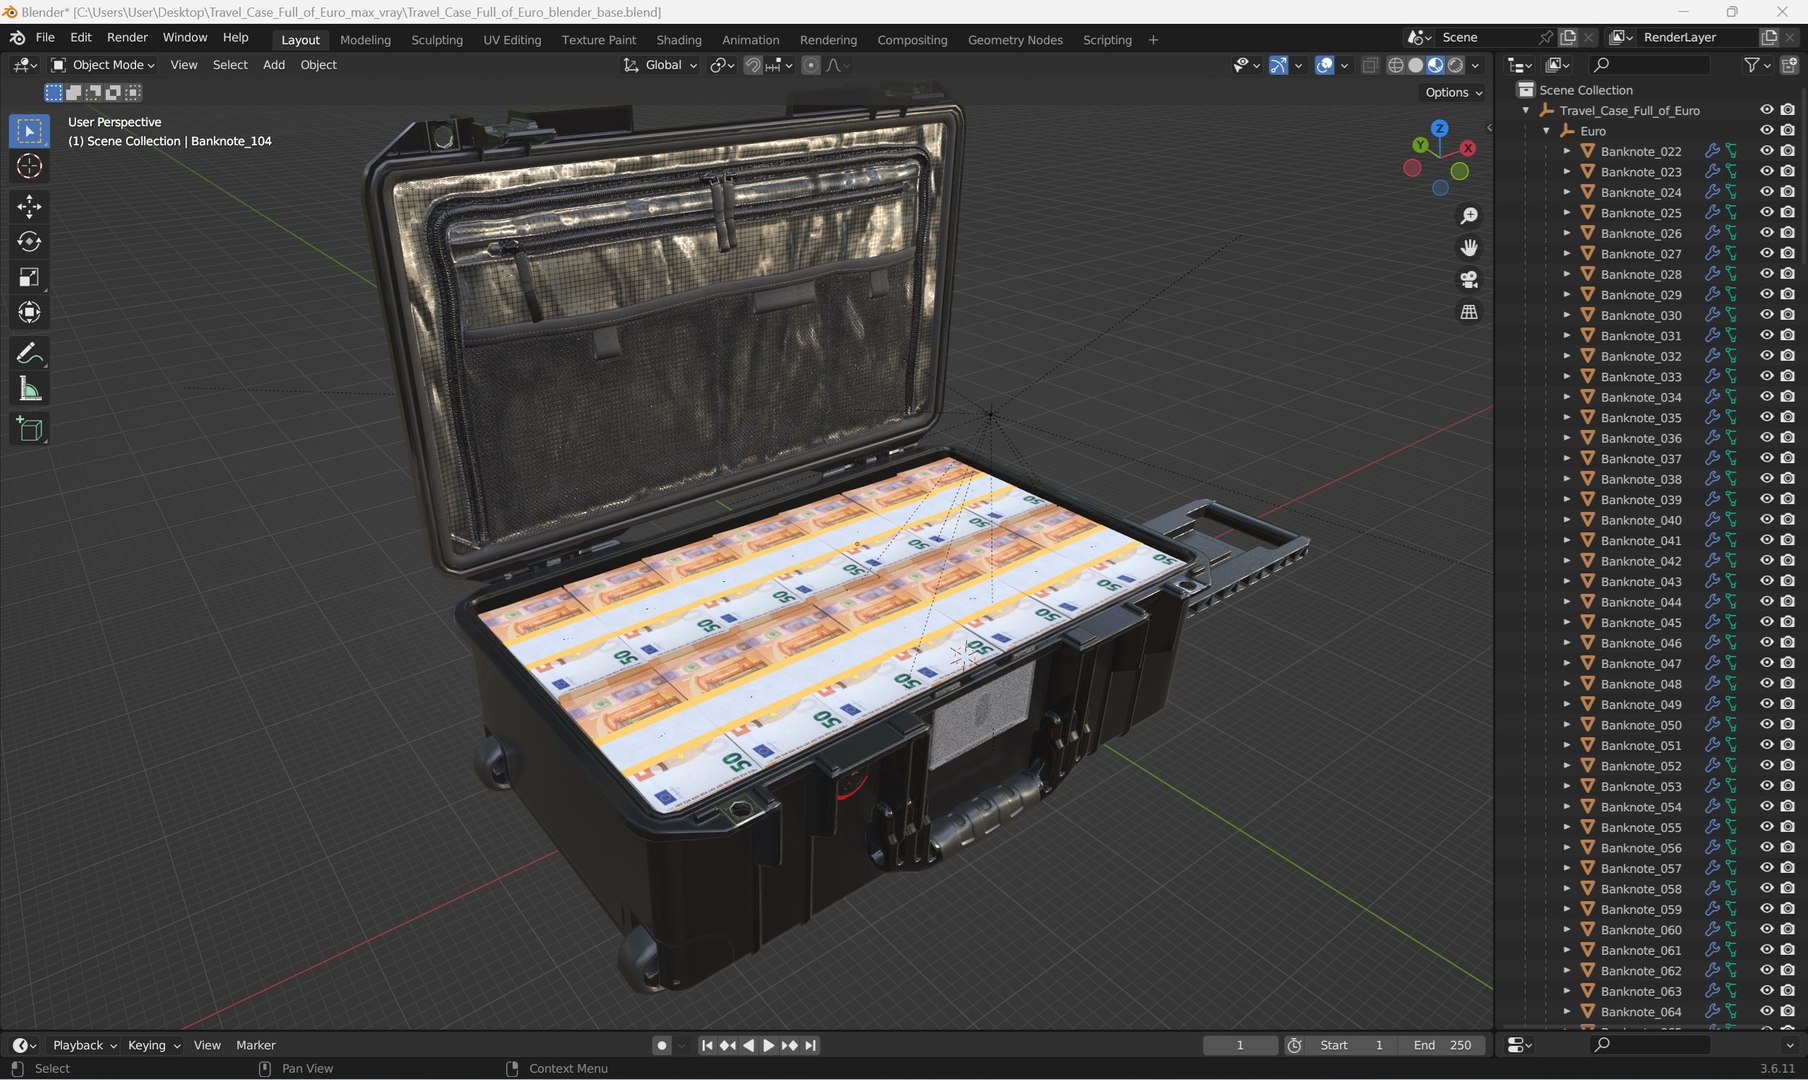Choose the Select Box tool
Screen dimensions: 1808x1080
point(29,131)
